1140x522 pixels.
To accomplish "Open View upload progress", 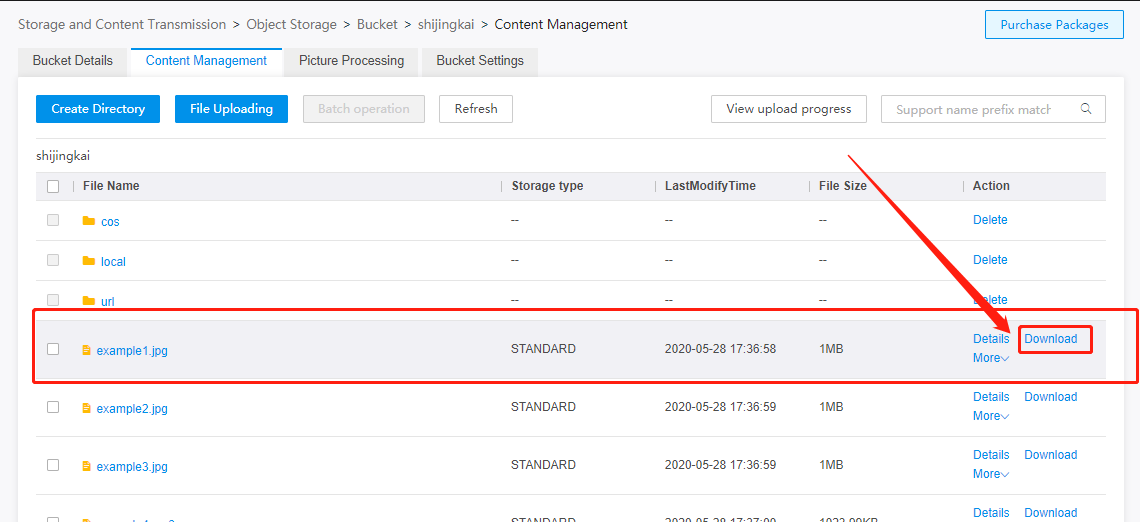I will pyautogui.click(x=789, y=109).
